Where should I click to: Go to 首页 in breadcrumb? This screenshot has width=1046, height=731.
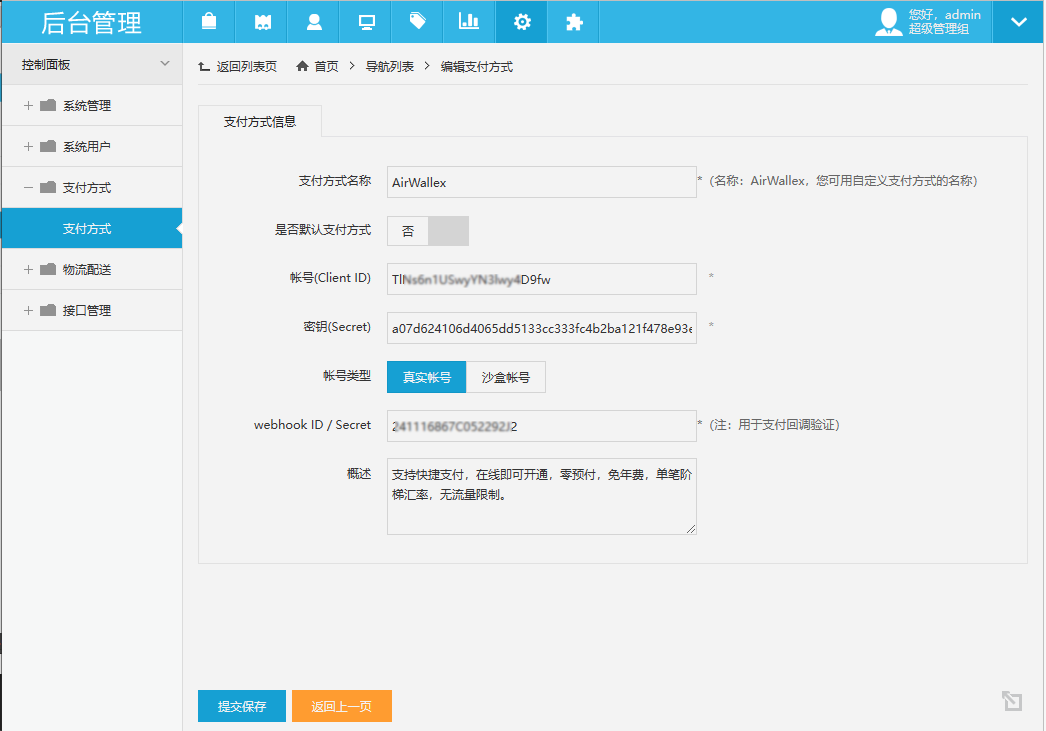click(x=326, y=66)
